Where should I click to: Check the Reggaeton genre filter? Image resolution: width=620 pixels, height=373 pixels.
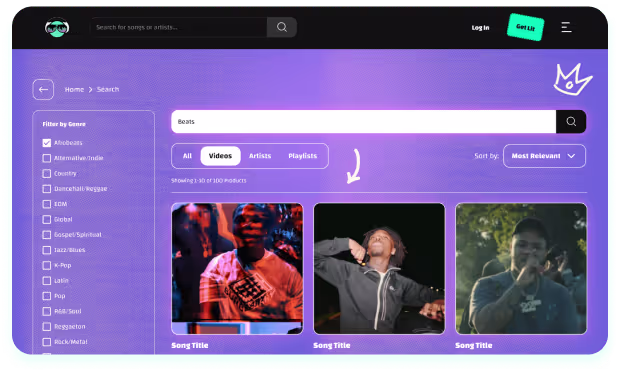point(47,327)
